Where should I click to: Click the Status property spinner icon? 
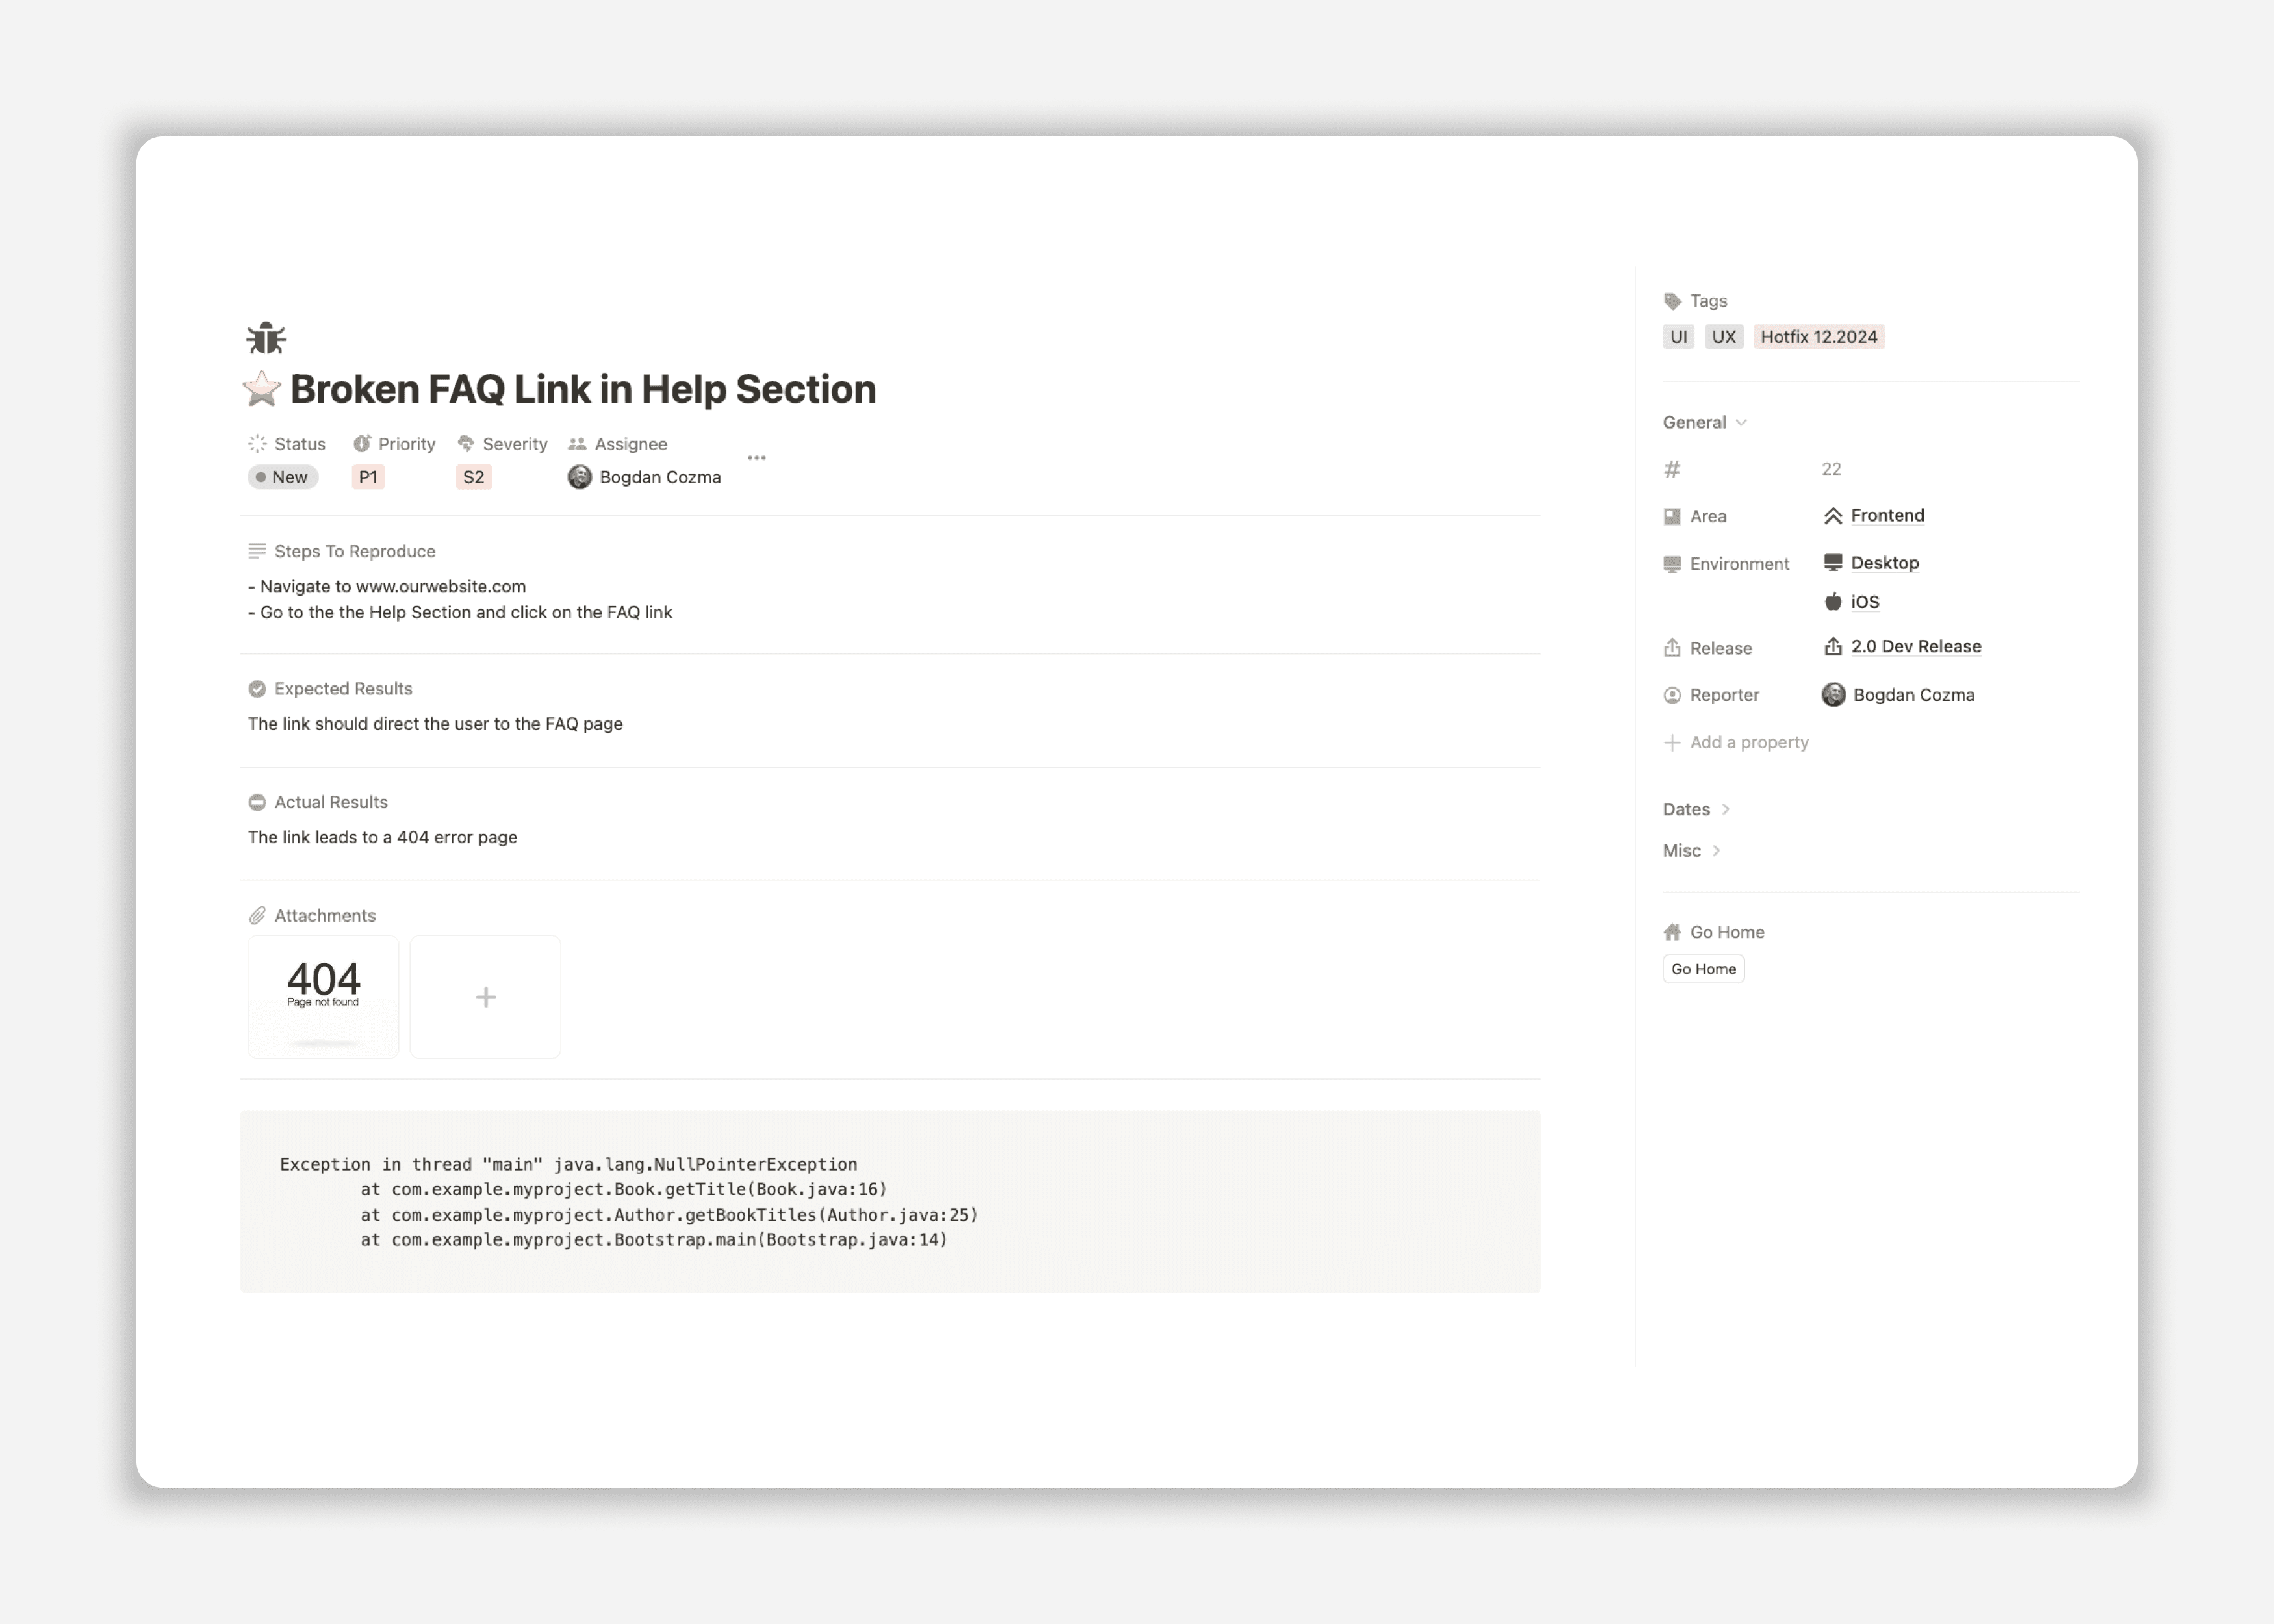[257, 443]
